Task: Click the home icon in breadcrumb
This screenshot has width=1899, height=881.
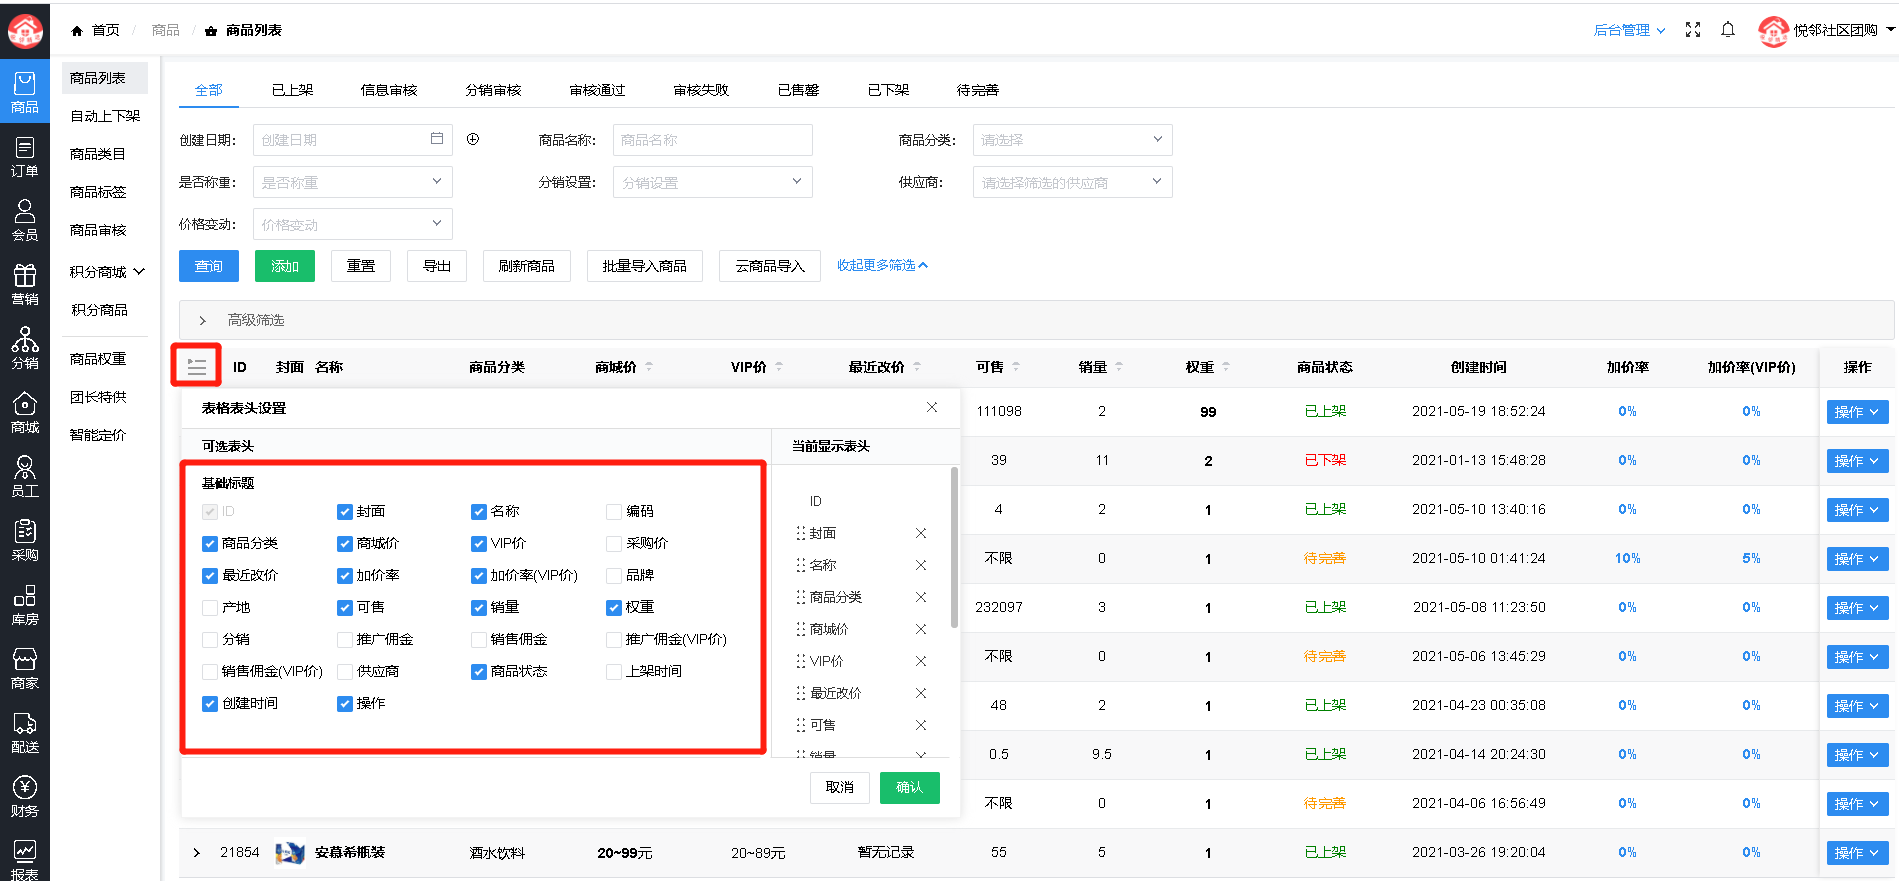Action: (77, 31)
